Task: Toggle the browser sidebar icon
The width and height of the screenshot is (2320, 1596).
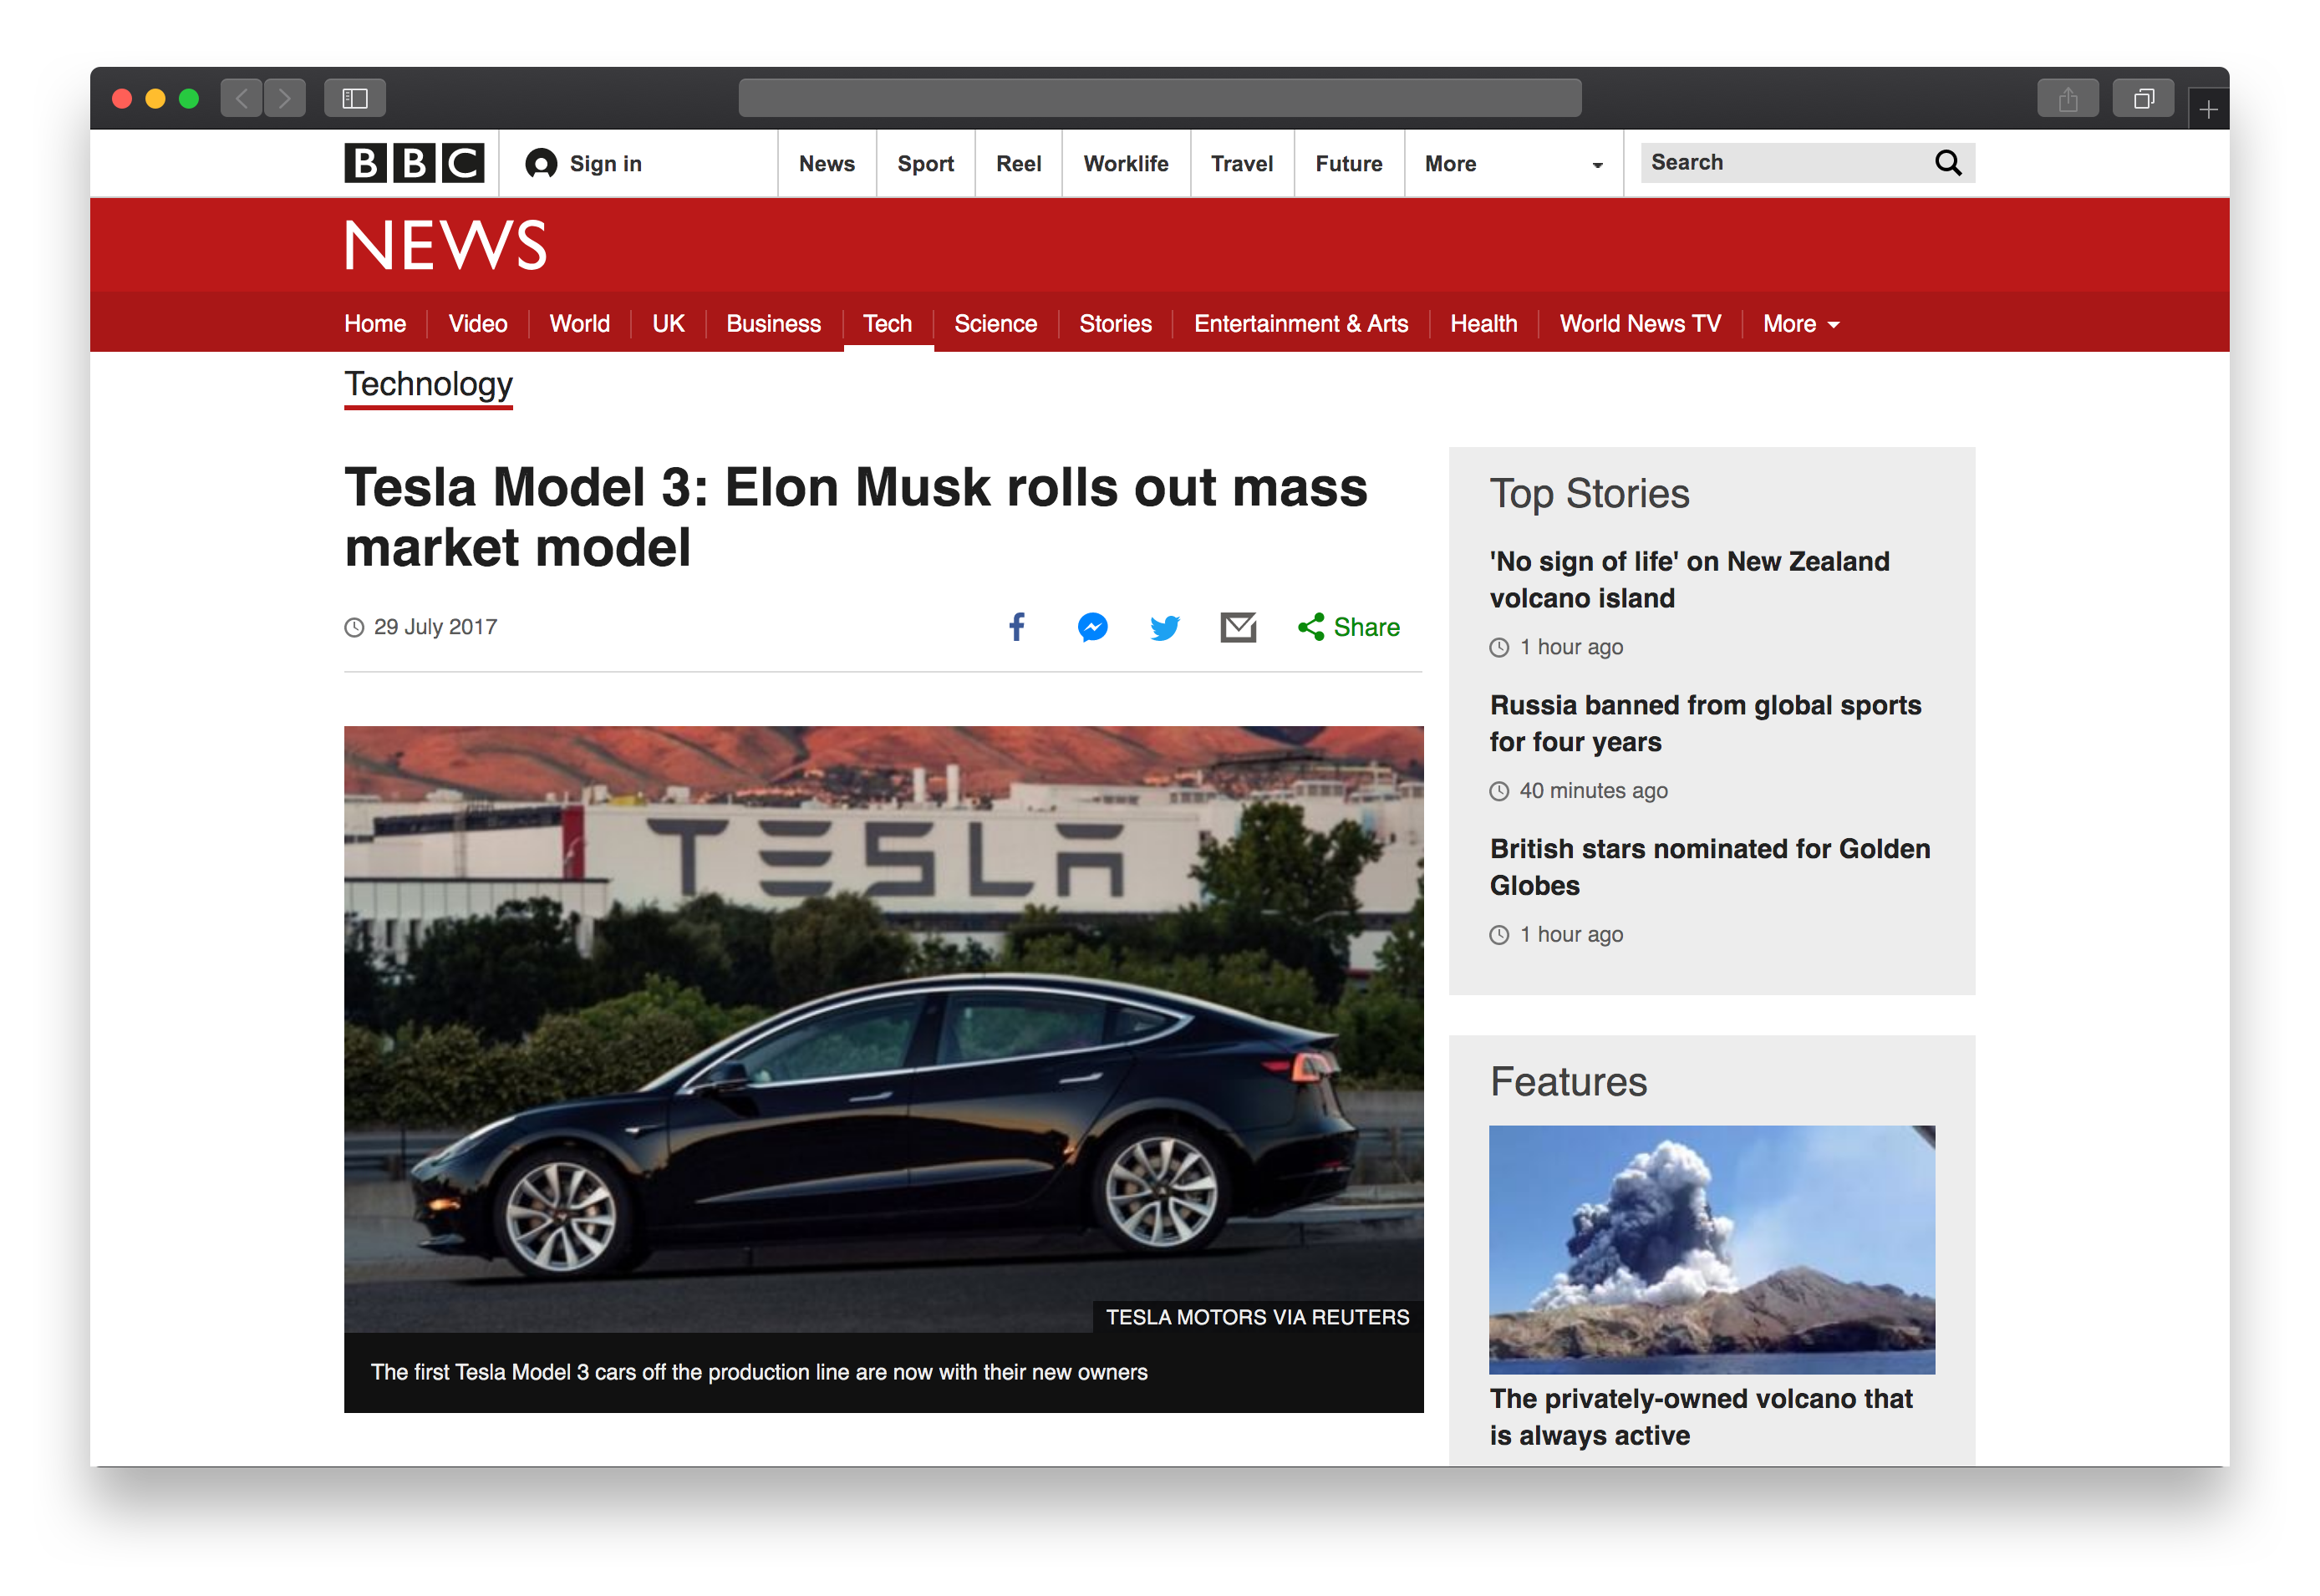Action: pos(355,98)
